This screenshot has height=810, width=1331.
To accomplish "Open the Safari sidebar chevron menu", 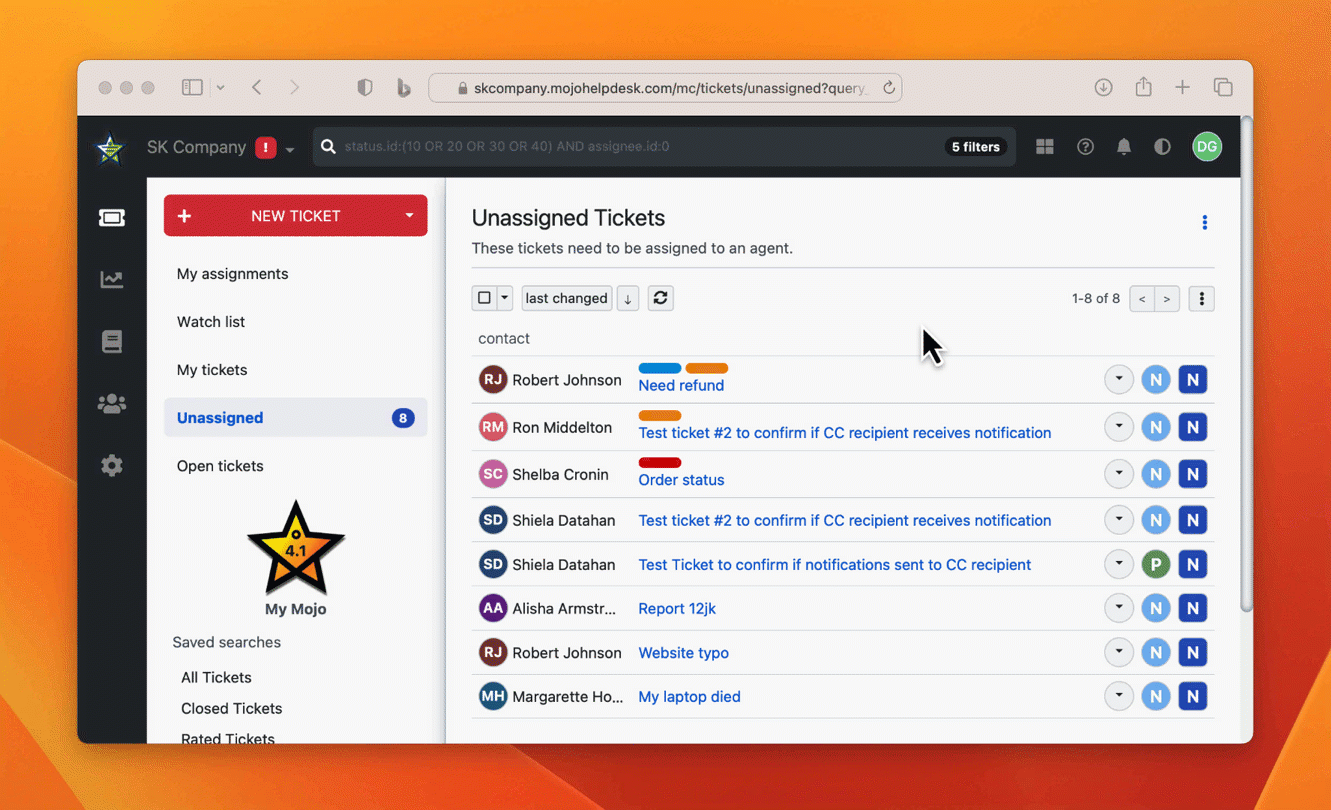I will tap(220, 88).
